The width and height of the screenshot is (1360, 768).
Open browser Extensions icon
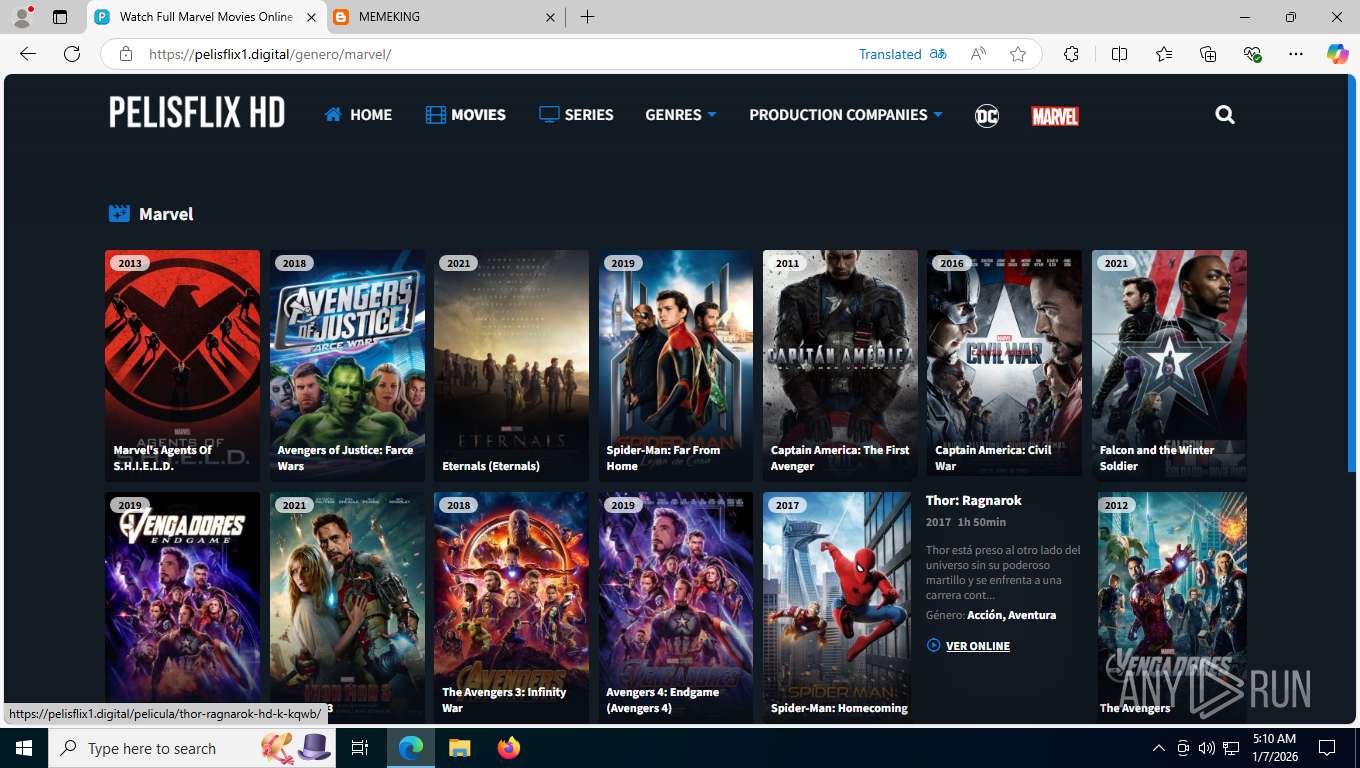tap(1071, 54)
